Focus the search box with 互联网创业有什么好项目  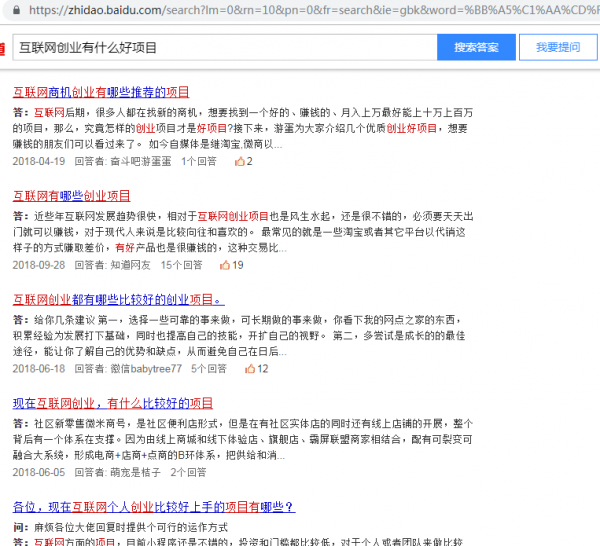click(x=225, y=47)
